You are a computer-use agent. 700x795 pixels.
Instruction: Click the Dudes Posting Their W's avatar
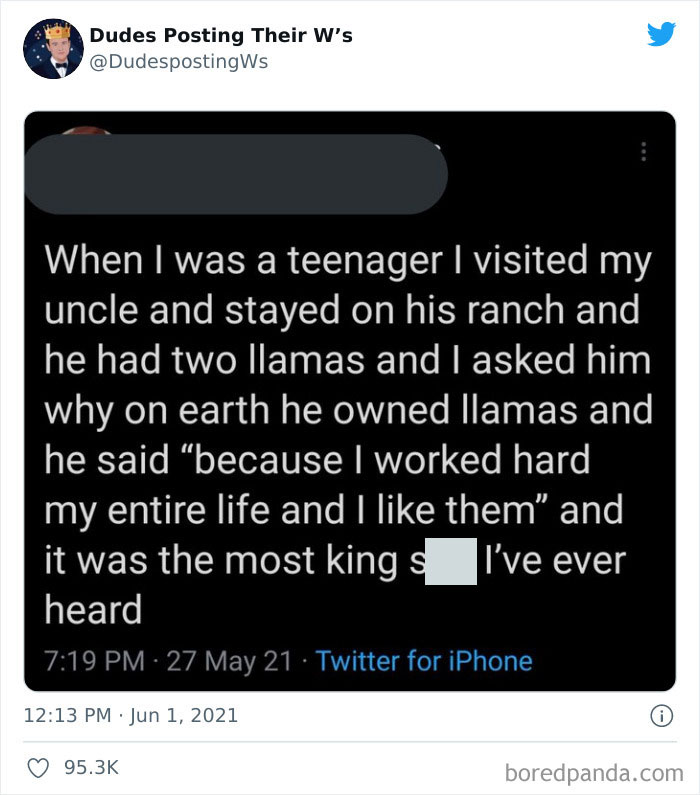click(53, 46)
